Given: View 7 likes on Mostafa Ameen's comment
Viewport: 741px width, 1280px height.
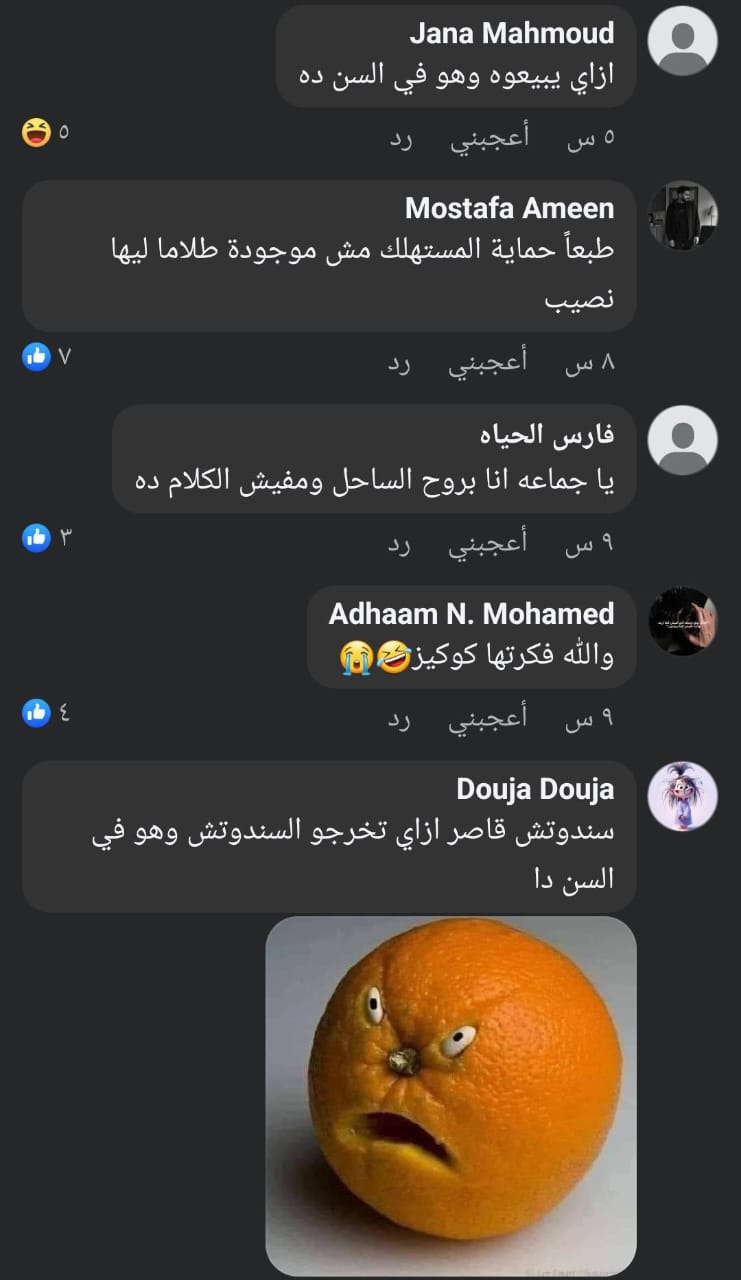Looking at the screenshot, I should [47, 356].
